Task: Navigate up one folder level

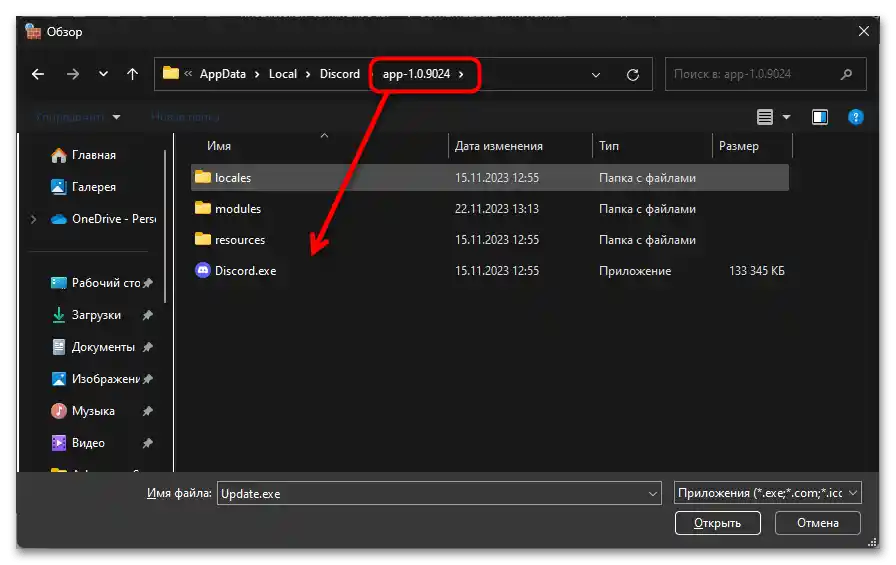Action: 133,74
